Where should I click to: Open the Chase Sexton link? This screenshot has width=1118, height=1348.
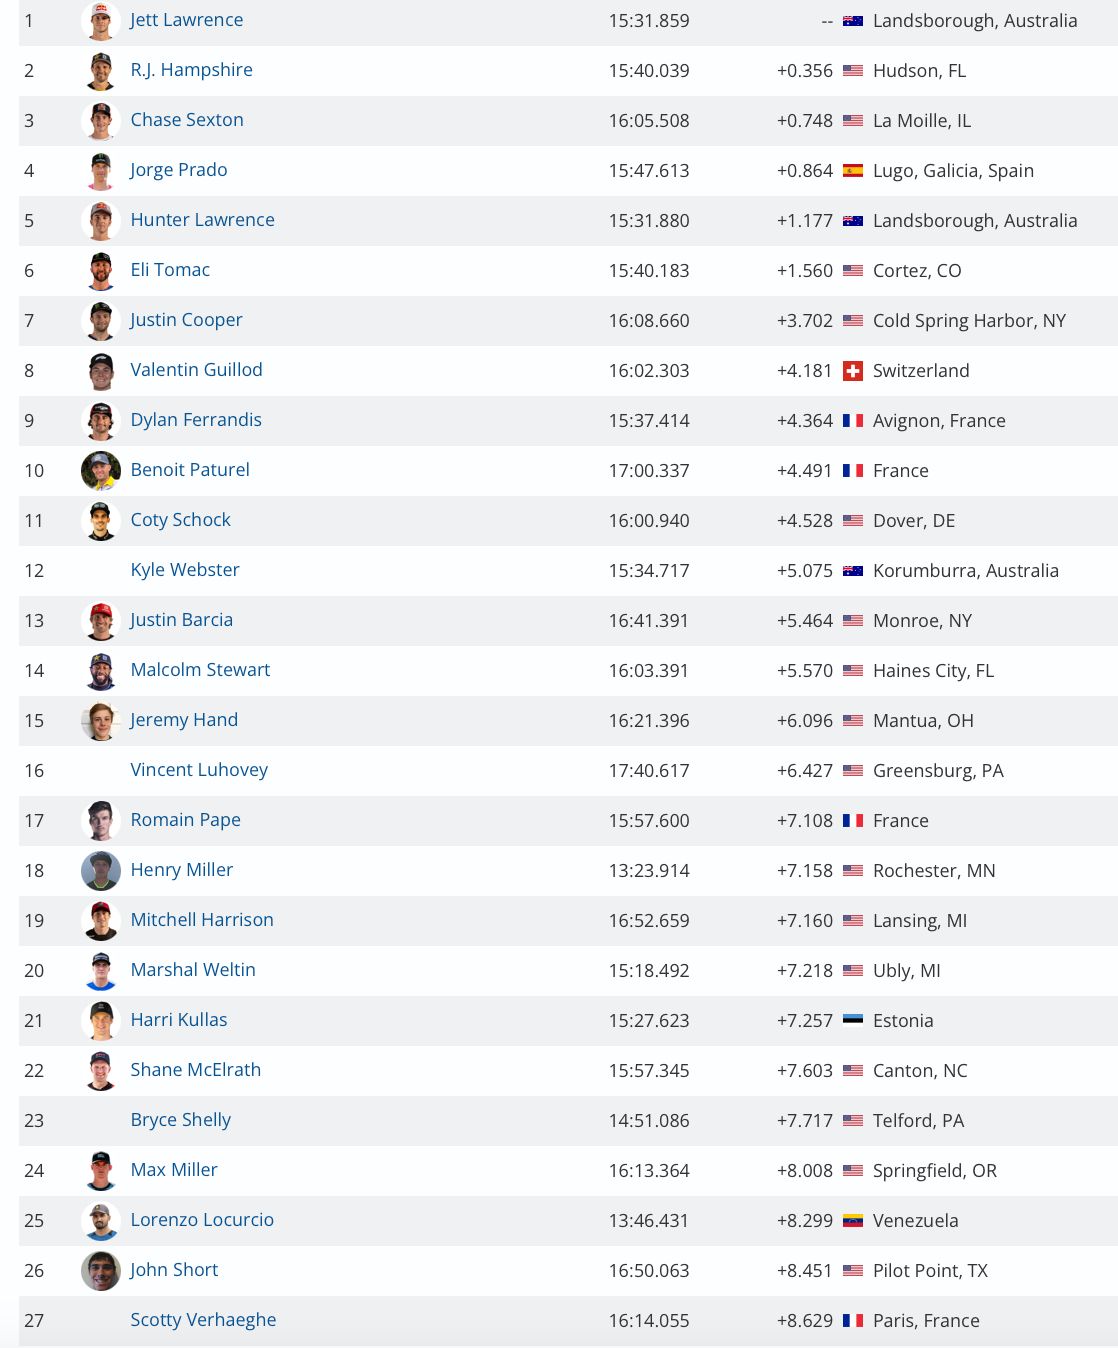[x=187, y=120]
